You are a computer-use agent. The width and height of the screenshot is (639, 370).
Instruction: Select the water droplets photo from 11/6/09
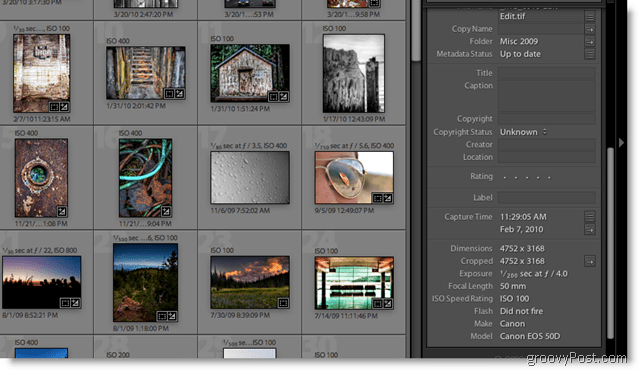250,178
